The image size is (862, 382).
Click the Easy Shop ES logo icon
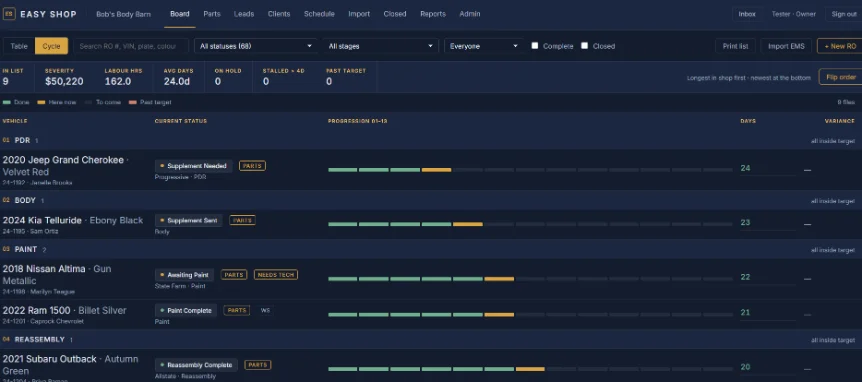tap(9, 14)
